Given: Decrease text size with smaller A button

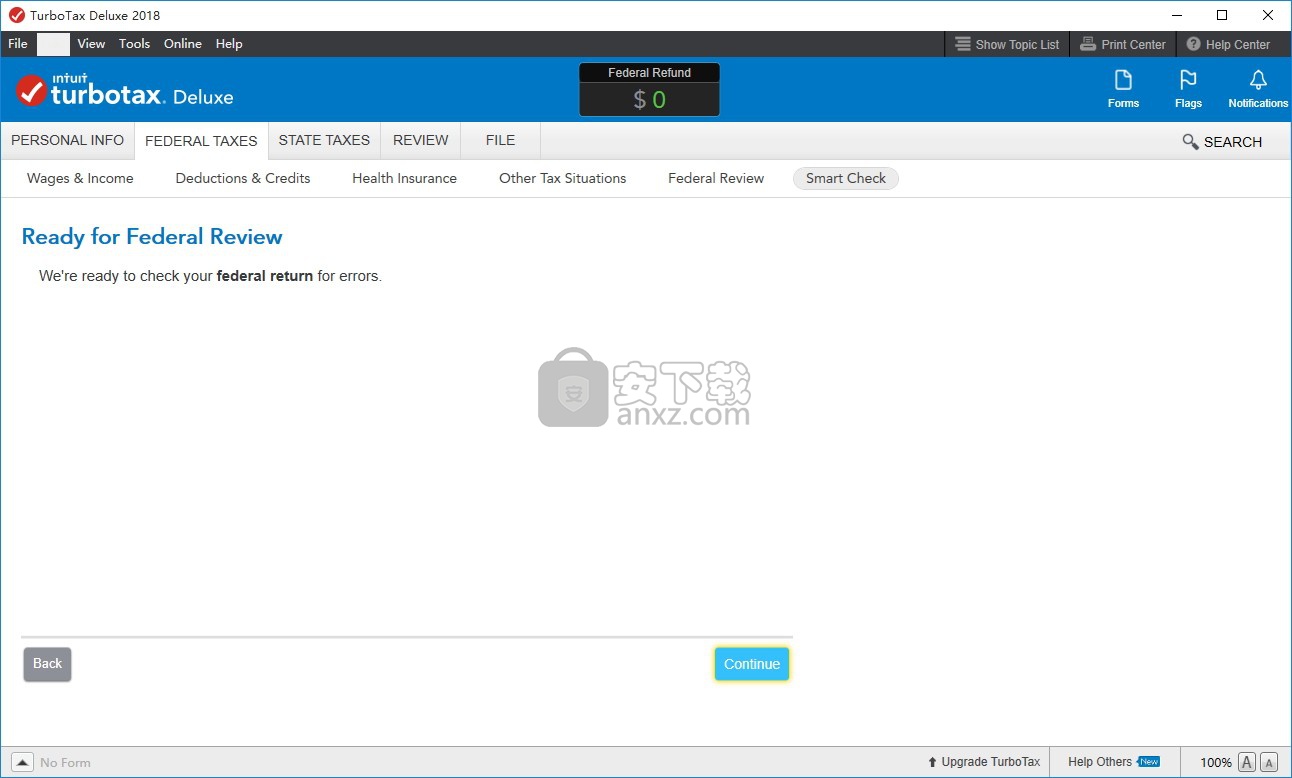Looking at the screenshot, I should click(x=1268, y=762).
